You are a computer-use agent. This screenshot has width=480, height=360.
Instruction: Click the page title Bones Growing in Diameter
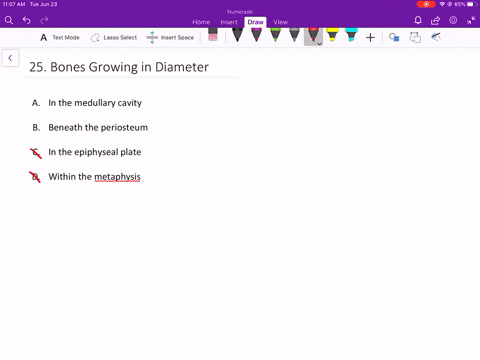(x=119, y=67)
